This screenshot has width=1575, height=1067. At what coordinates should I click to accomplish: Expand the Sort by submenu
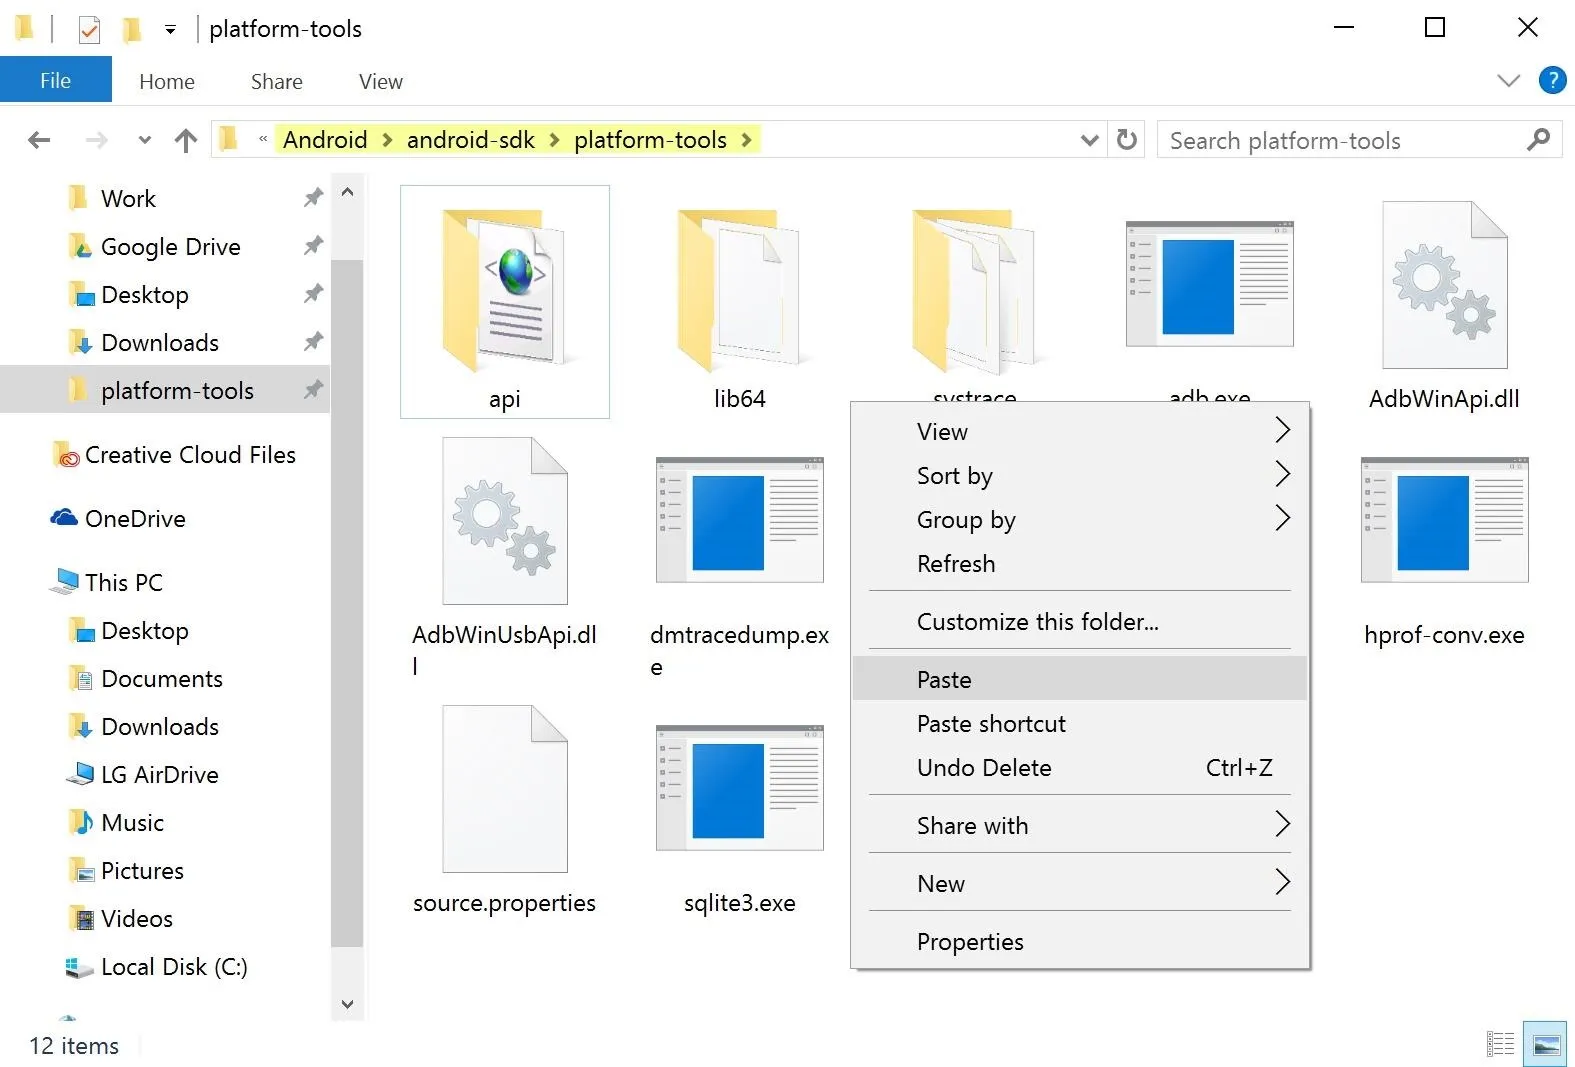(1283, 474)
